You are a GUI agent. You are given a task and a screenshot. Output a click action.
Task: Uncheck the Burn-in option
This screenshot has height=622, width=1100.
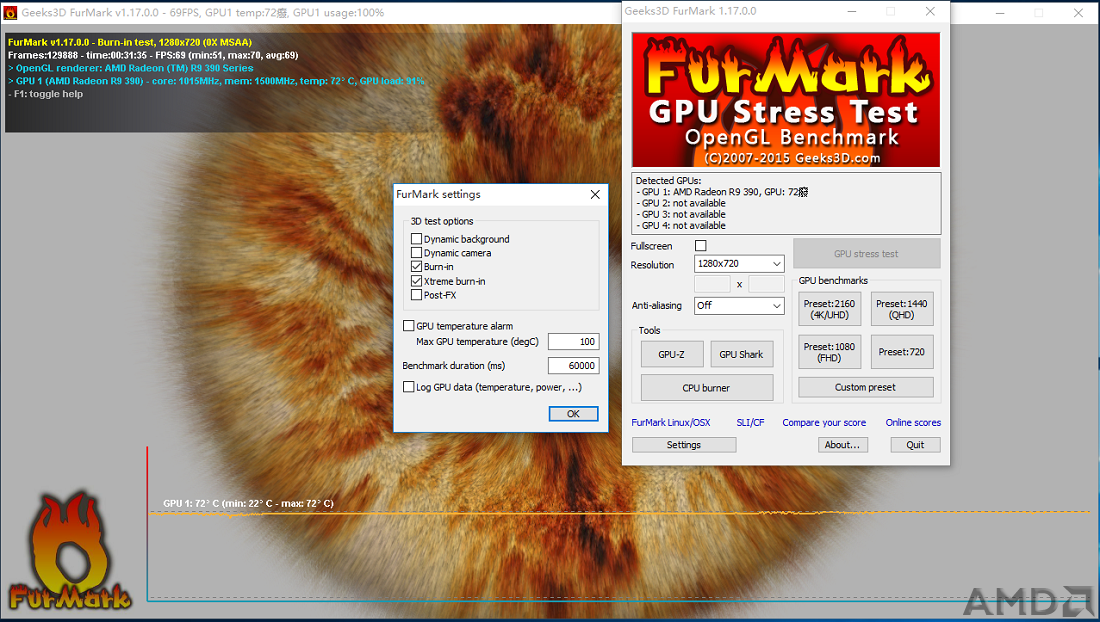click(x=417, y=266)
